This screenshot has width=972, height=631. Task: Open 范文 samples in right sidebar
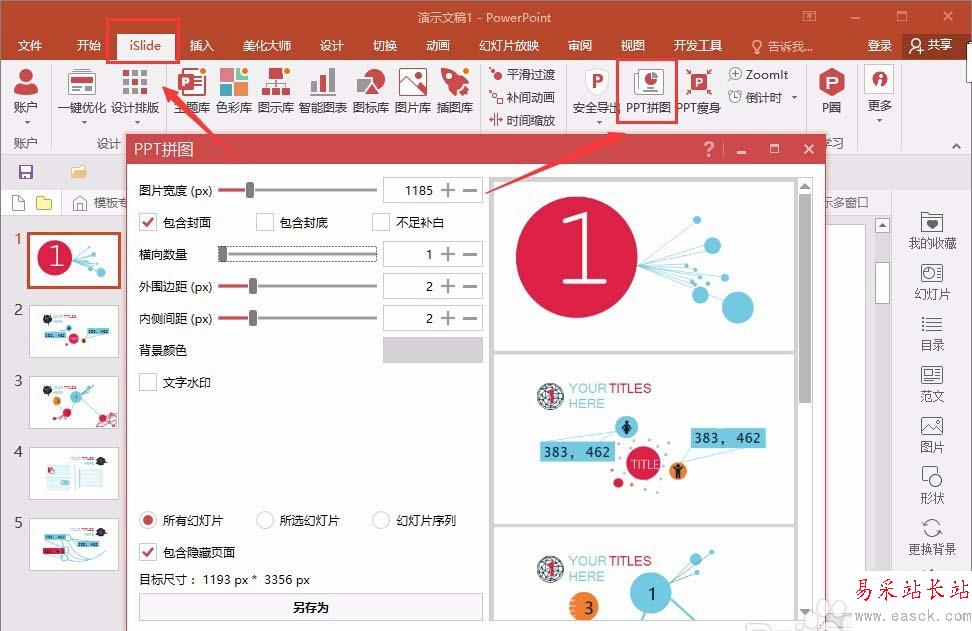coord(932,384)
